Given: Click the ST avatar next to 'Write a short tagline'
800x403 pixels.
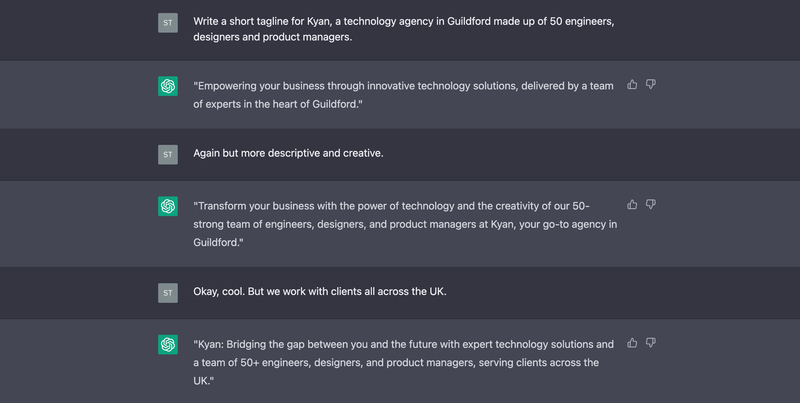Looking at the screenshot, I should tap(168, 23).
